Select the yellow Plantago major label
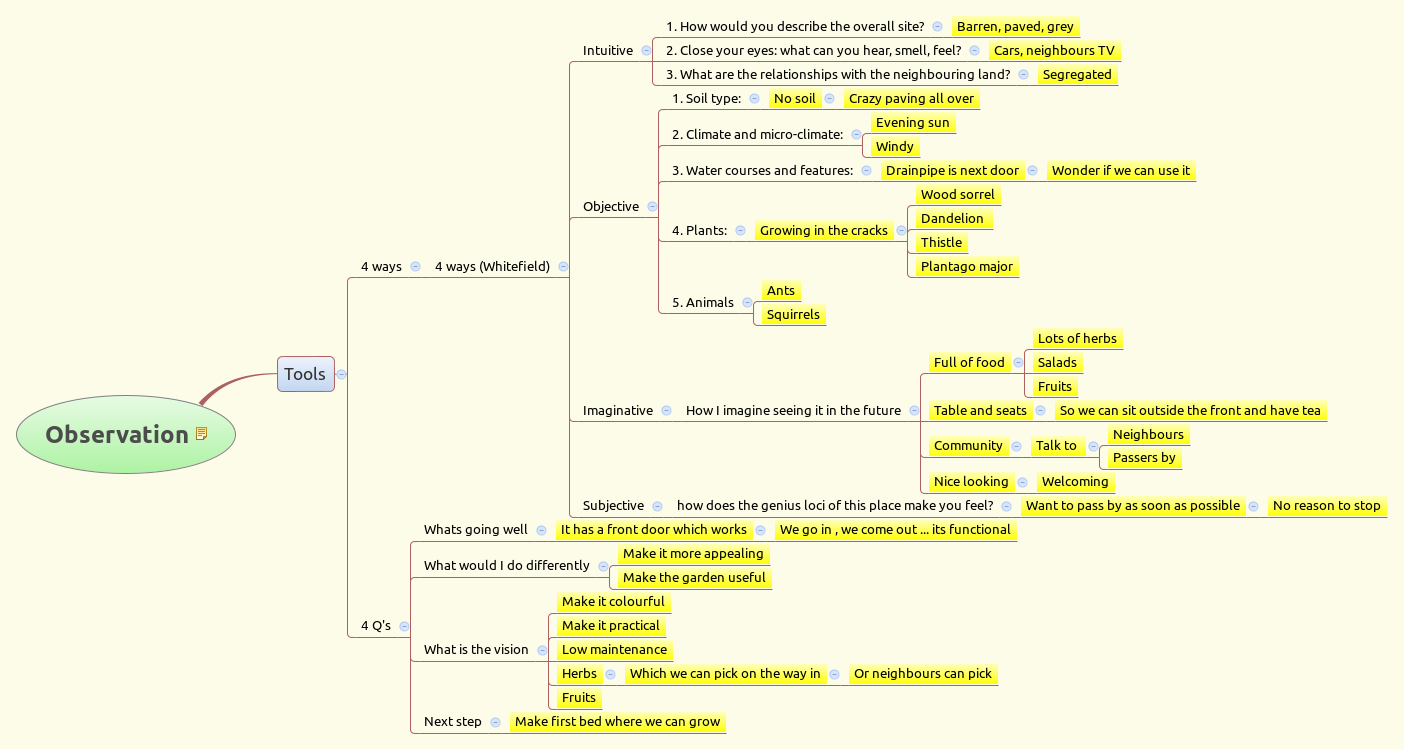The height and width of the screenshot is (749, 1404). (x=966, y=267)
